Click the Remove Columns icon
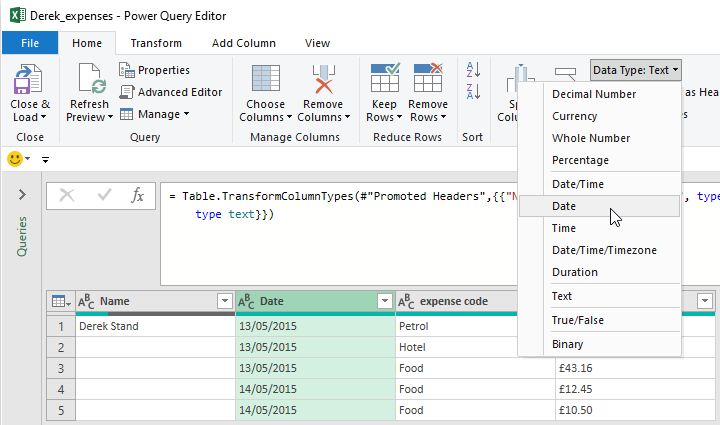The image size is (720, 425). point(324,79)
